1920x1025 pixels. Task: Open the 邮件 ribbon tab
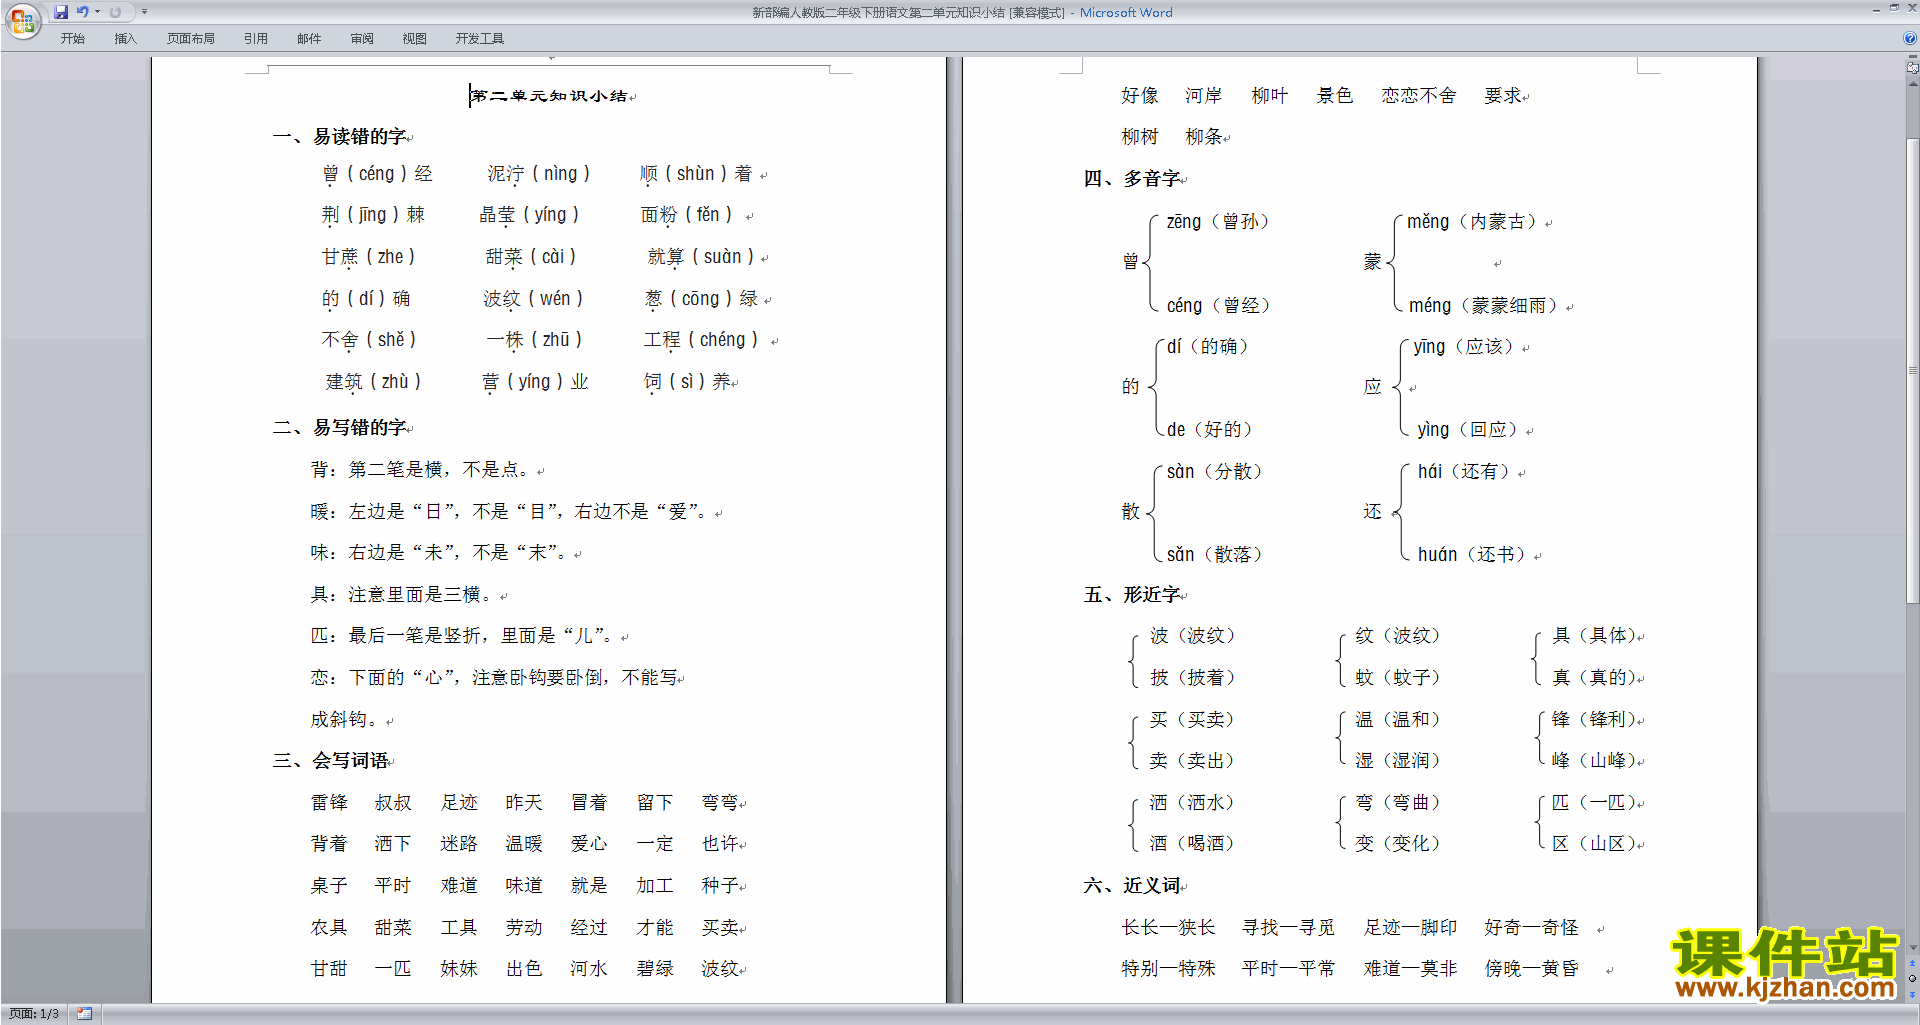click(x=309, y=39)
